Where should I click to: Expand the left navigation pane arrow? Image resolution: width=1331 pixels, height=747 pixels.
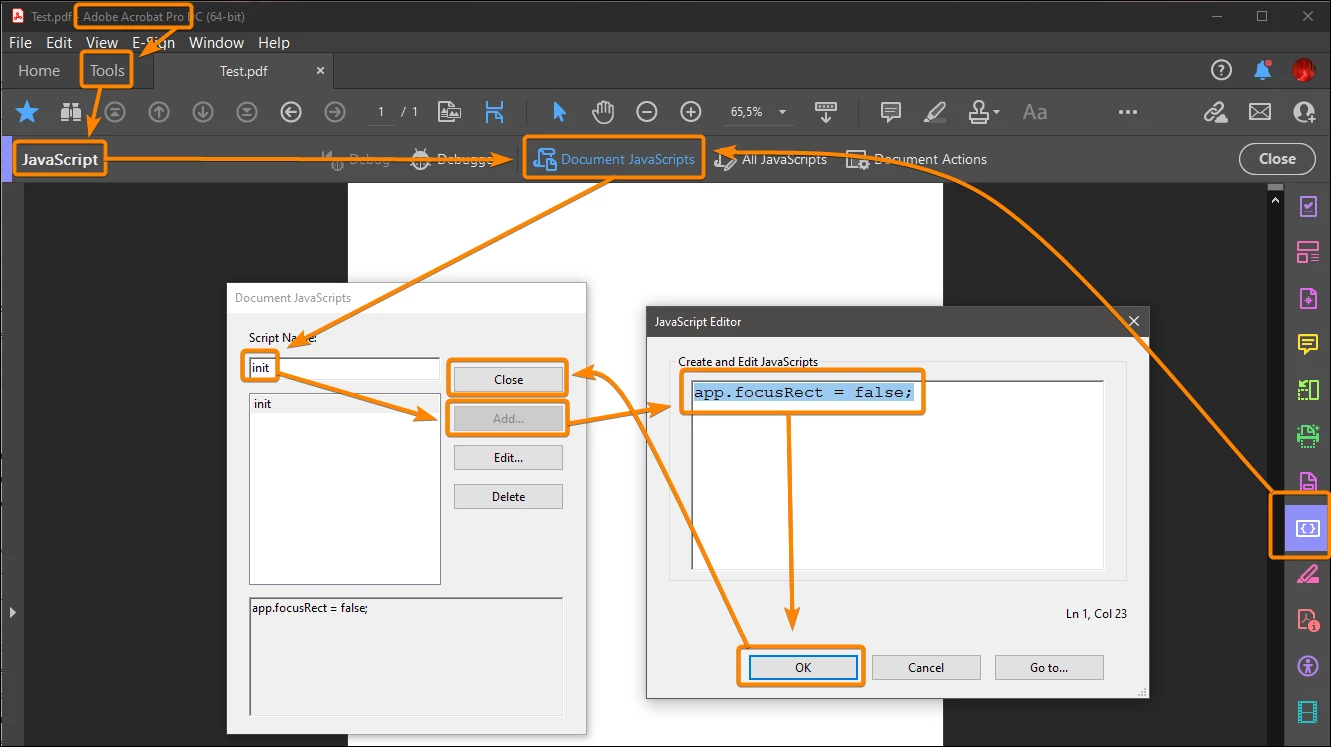(x=11, y=612)
